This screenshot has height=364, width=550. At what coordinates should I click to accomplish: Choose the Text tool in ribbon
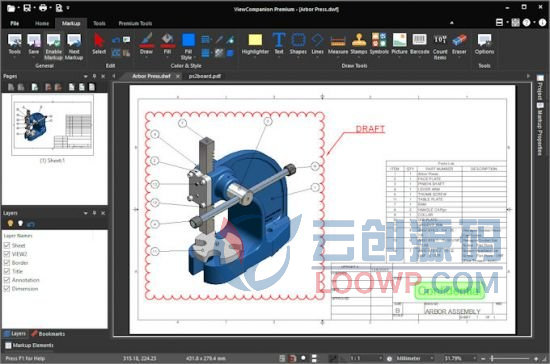[279, 44]
